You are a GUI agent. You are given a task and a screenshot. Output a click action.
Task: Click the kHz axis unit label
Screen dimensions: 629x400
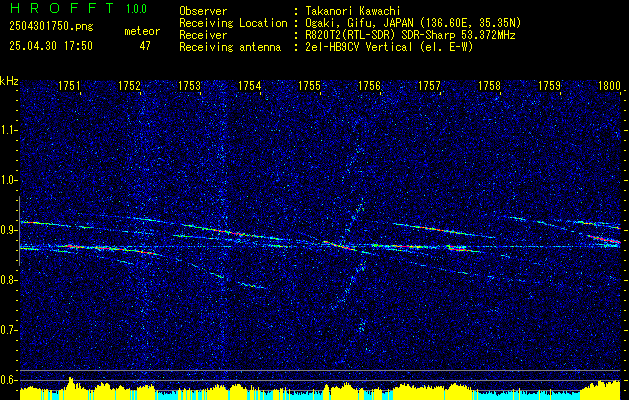click(x=9, y=81)
